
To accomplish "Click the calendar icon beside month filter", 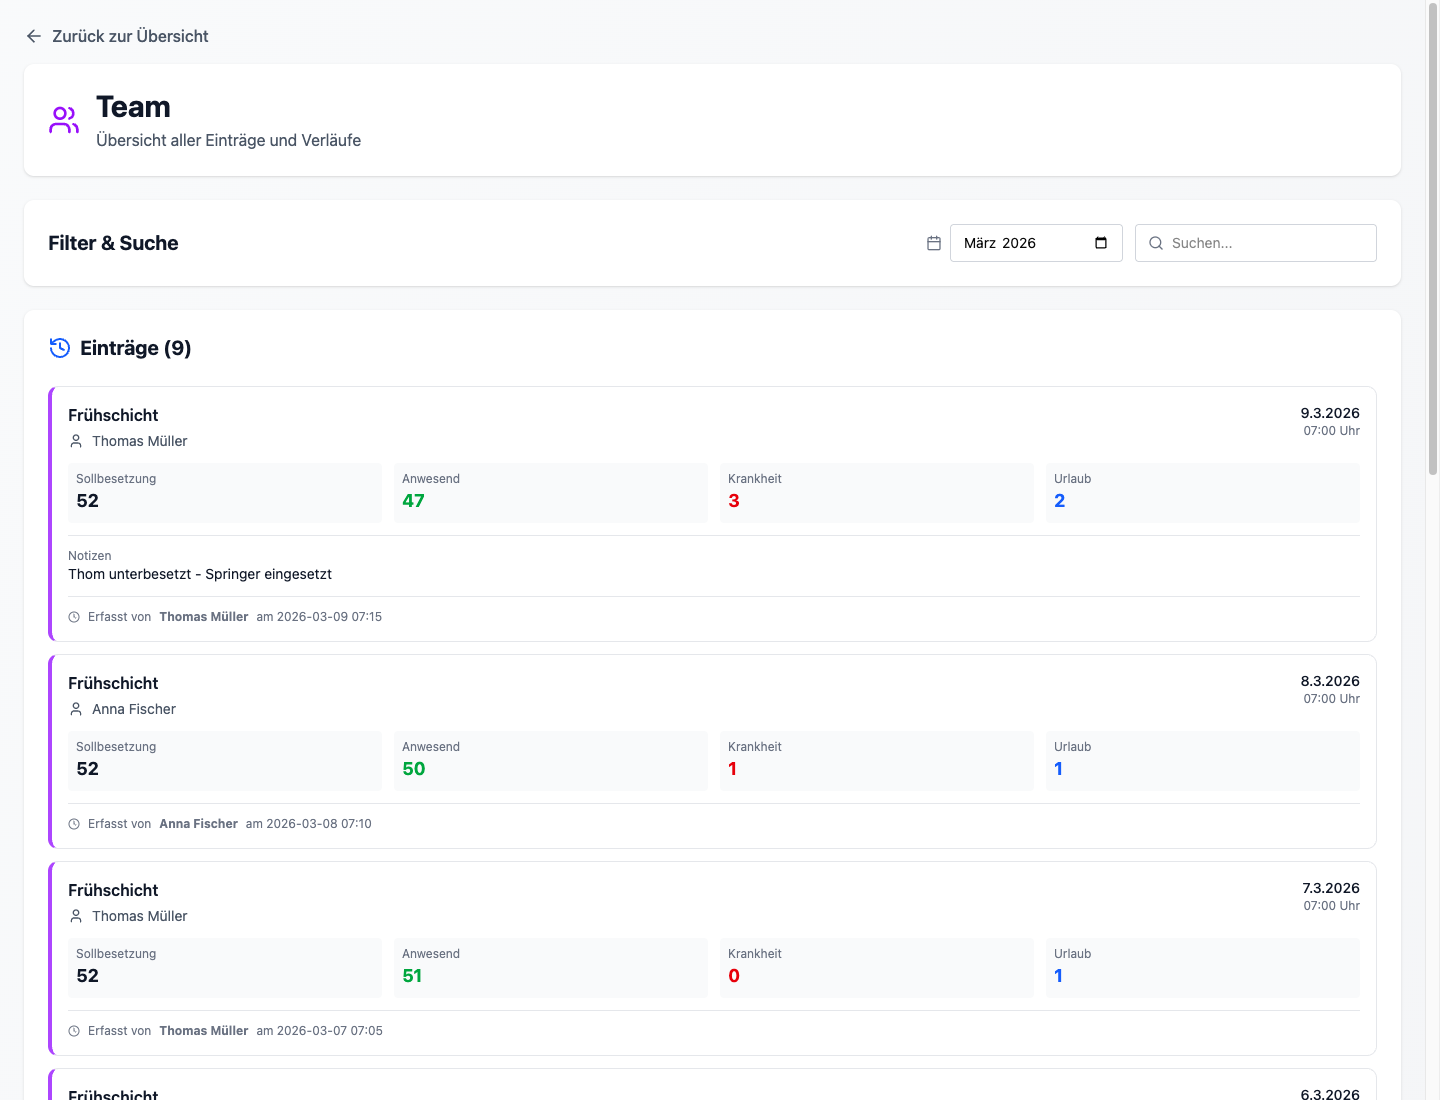I will click(934, 243).
